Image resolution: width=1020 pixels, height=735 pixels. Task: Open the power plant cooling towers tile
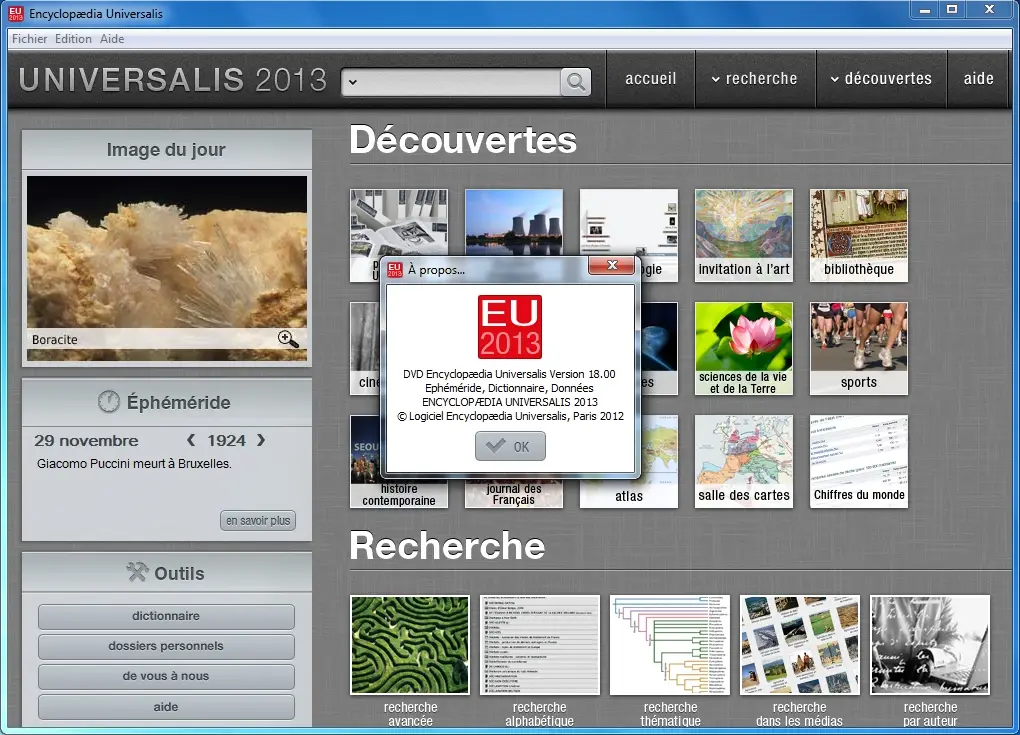pos(514,221)
